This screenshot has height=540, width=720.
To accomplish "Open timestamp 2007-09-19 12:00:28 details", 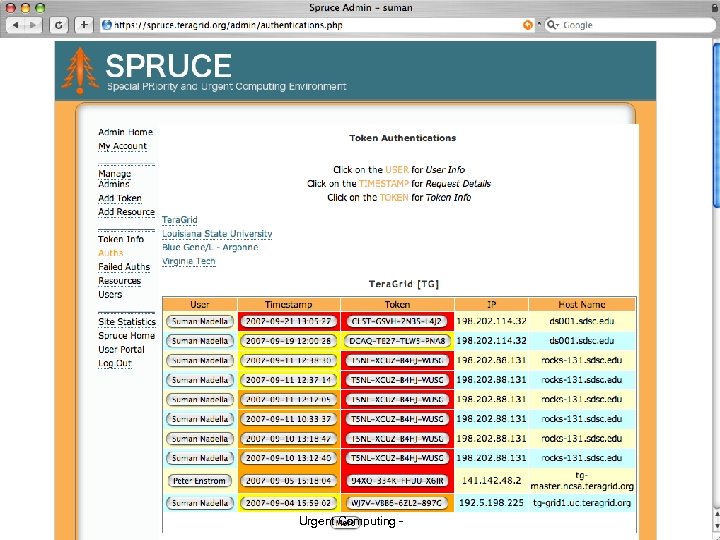I will coord(288,341).
